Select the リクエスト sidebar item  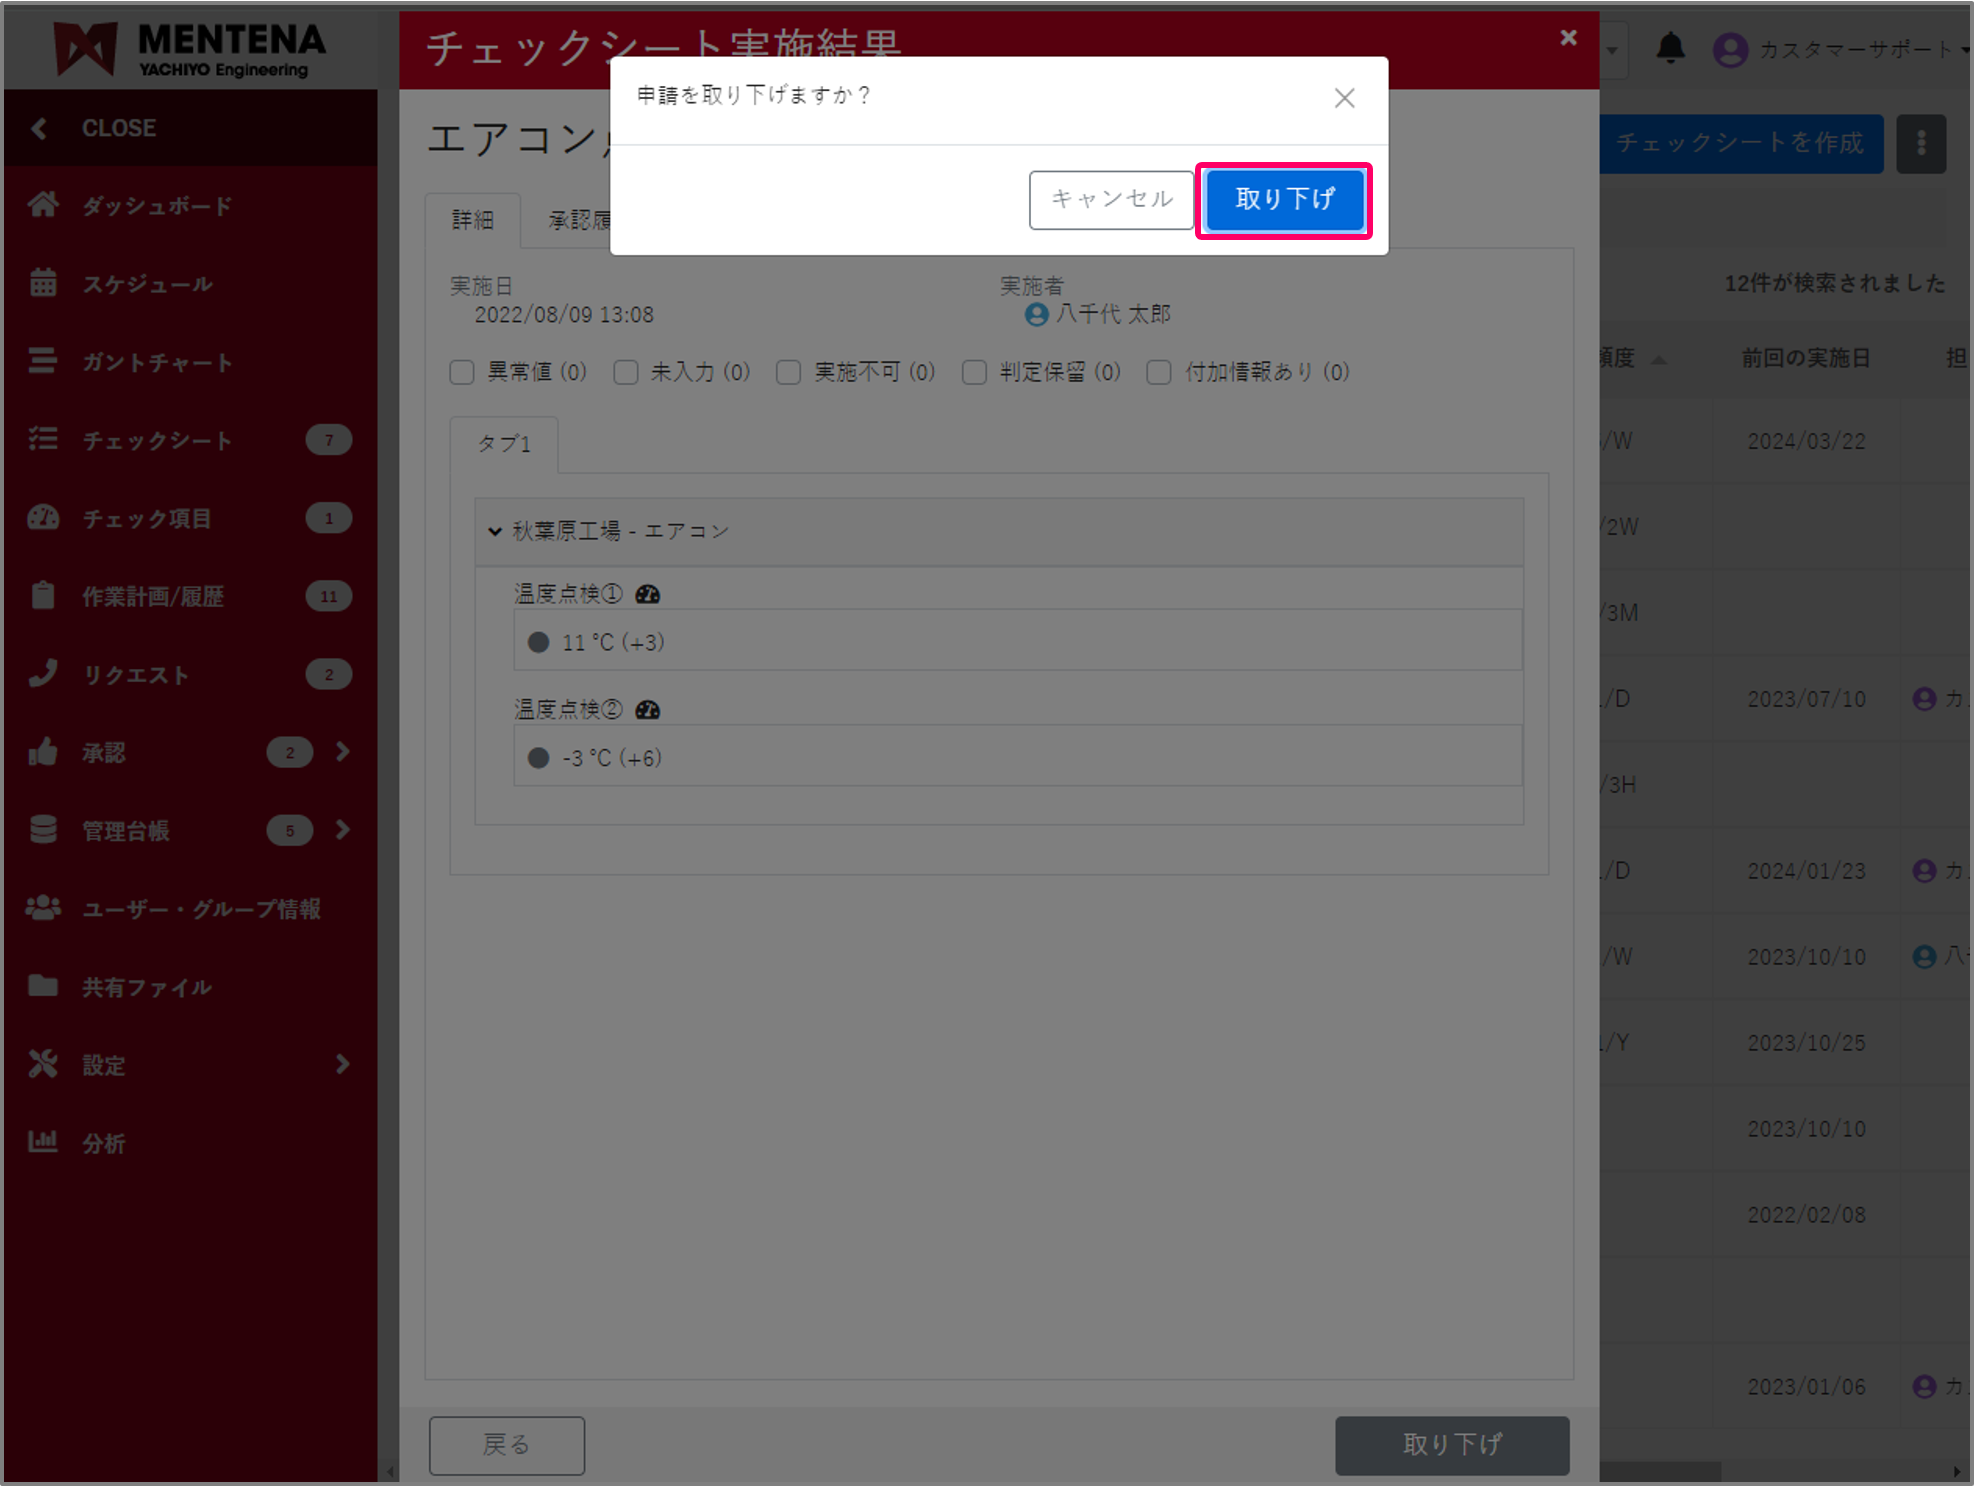pyautogui.click(x=135, y=674)
